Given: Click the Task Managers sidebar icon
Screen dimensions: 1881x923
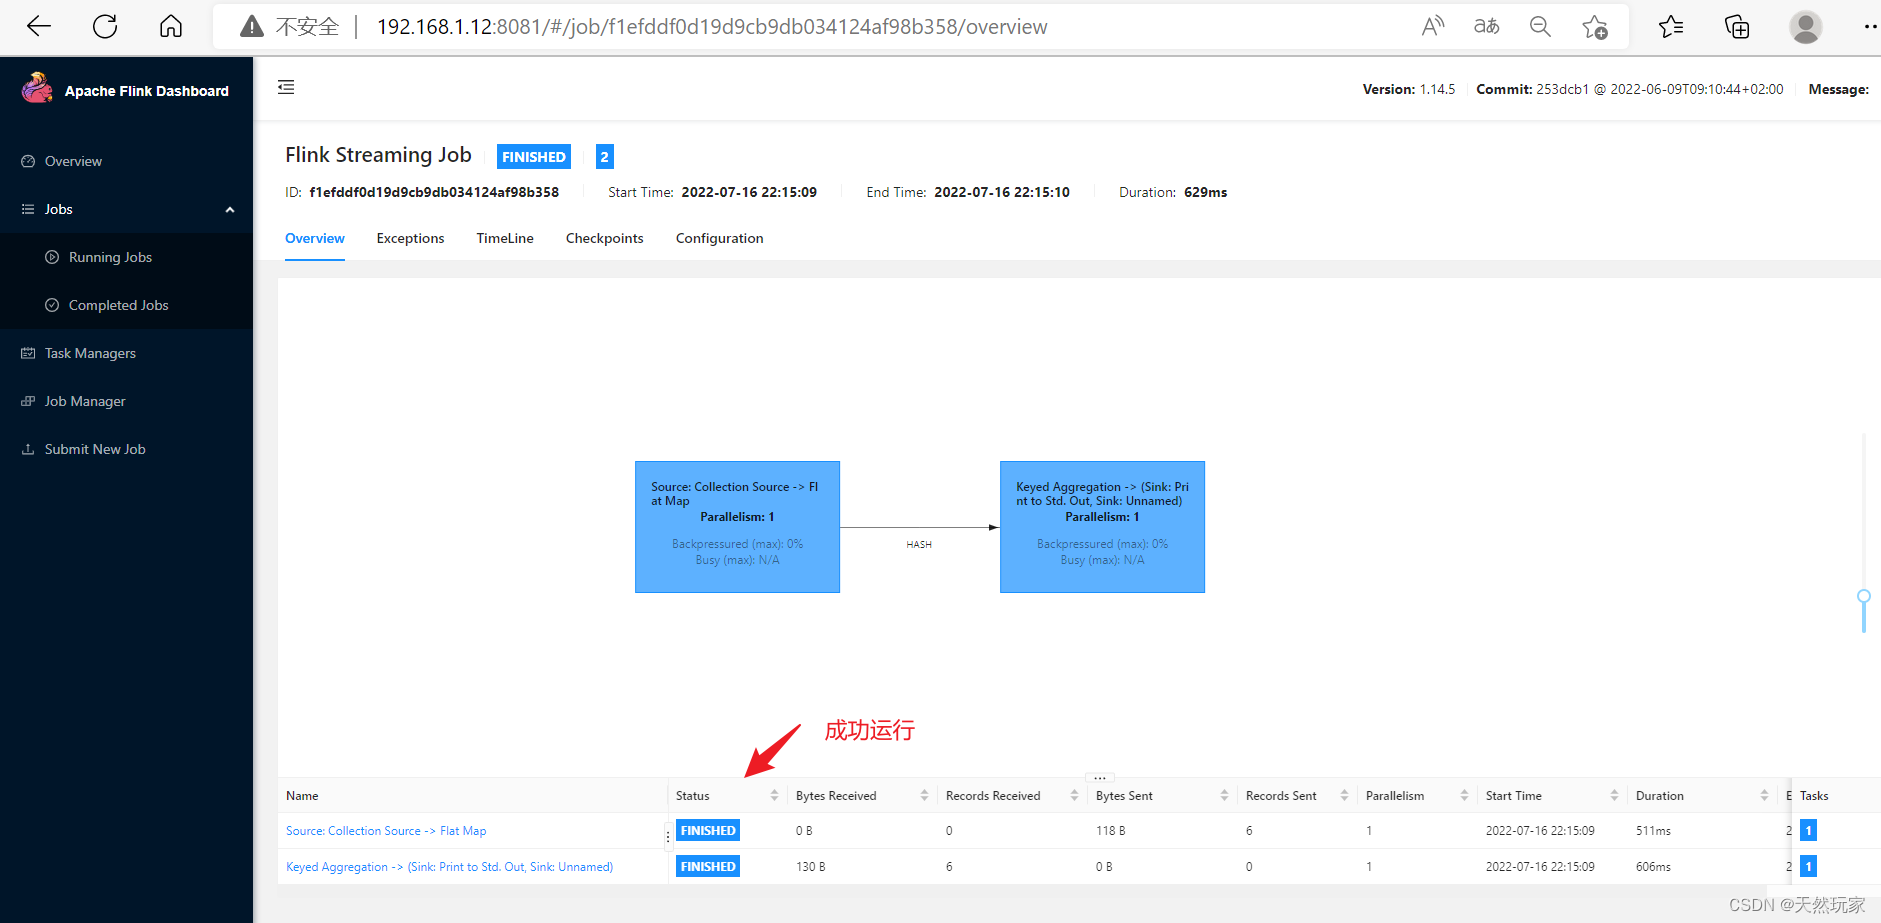Looking at the screenshot, I should [x=28, y=353].
